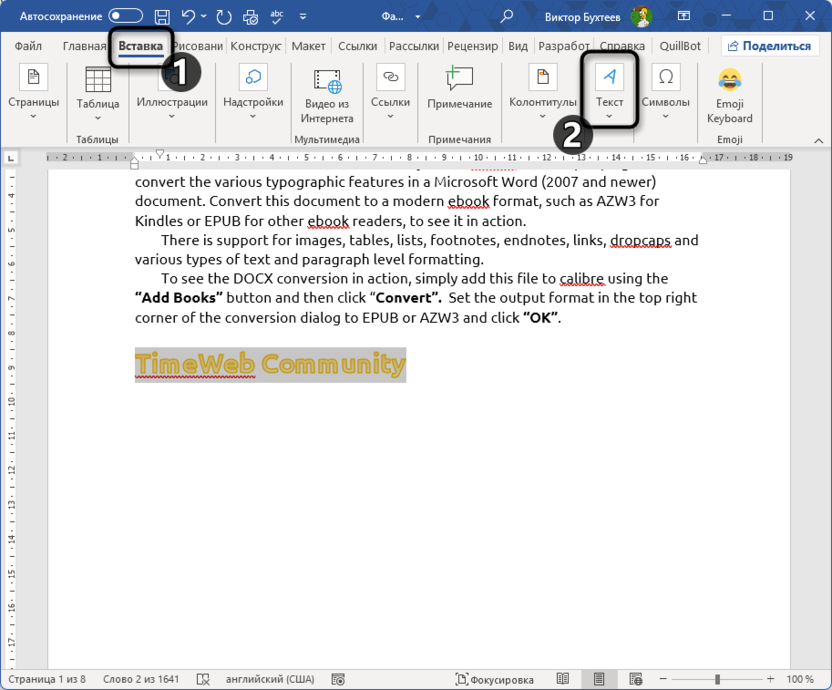This screenshot has height=690, width=832.
Task: Click the zoom slider handle
Action: (x=717, y=679)
